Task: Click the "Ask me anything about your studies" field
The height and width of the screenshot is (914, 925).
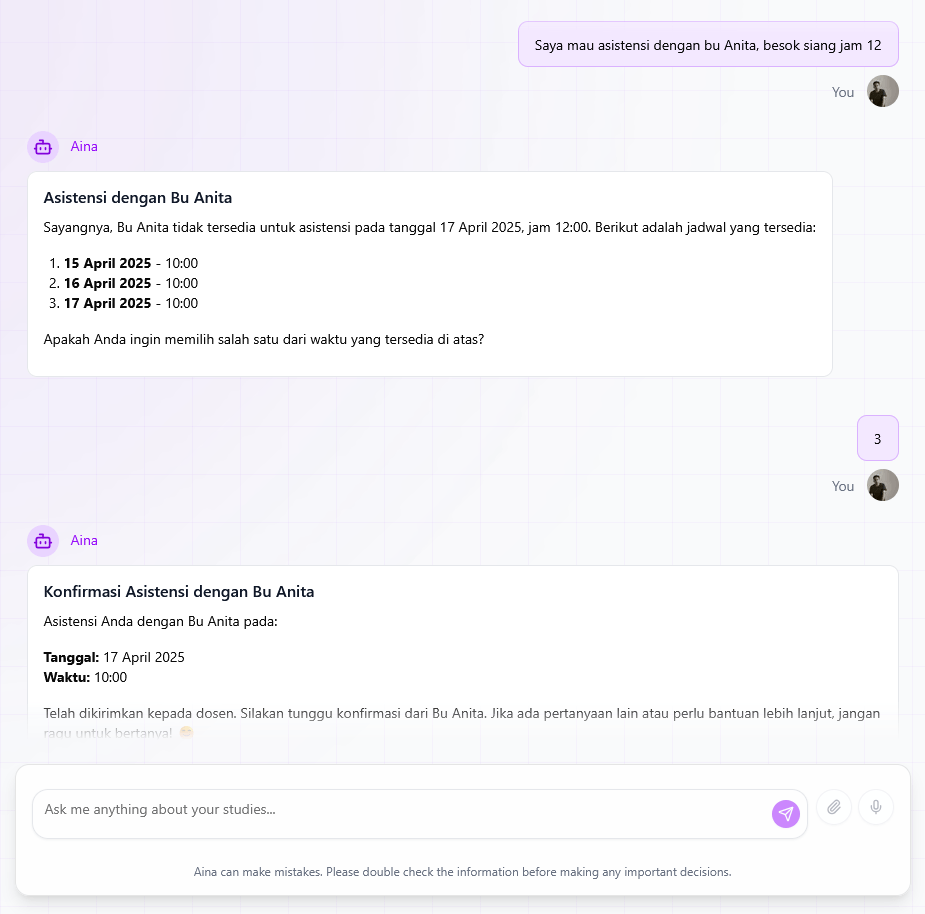Action: click(400, 809)
